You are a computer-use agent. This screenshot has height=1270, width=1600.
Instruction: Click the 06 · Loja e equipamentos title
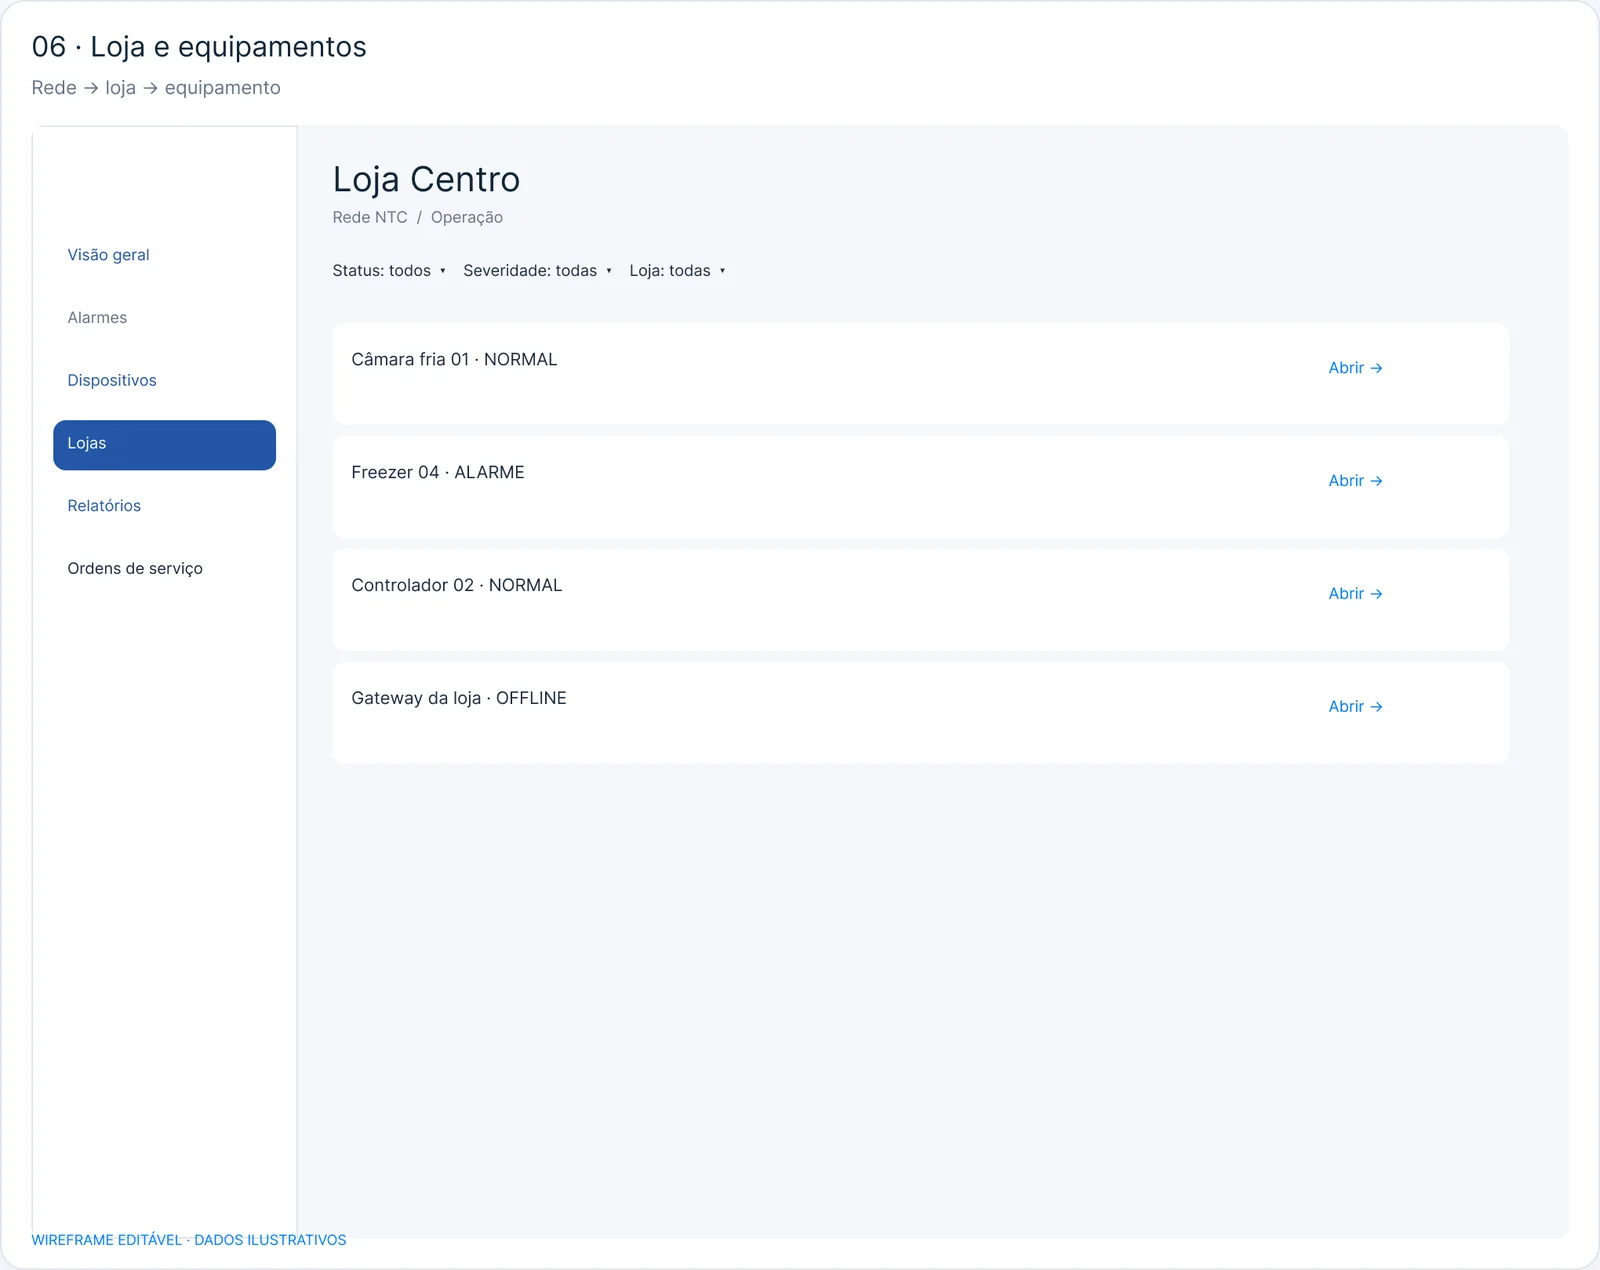[x=199, y=47]
